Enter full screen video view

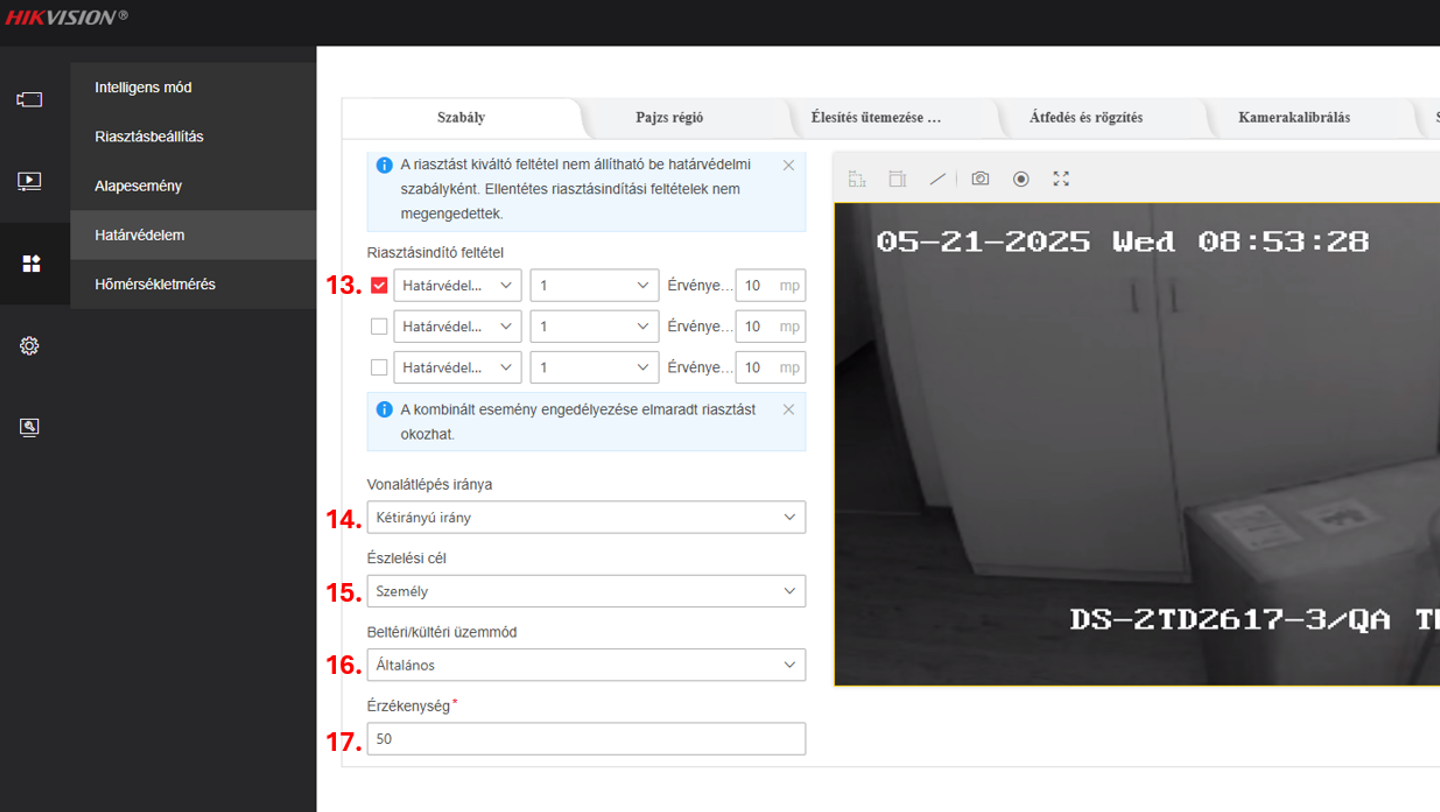coord(1061,179)
